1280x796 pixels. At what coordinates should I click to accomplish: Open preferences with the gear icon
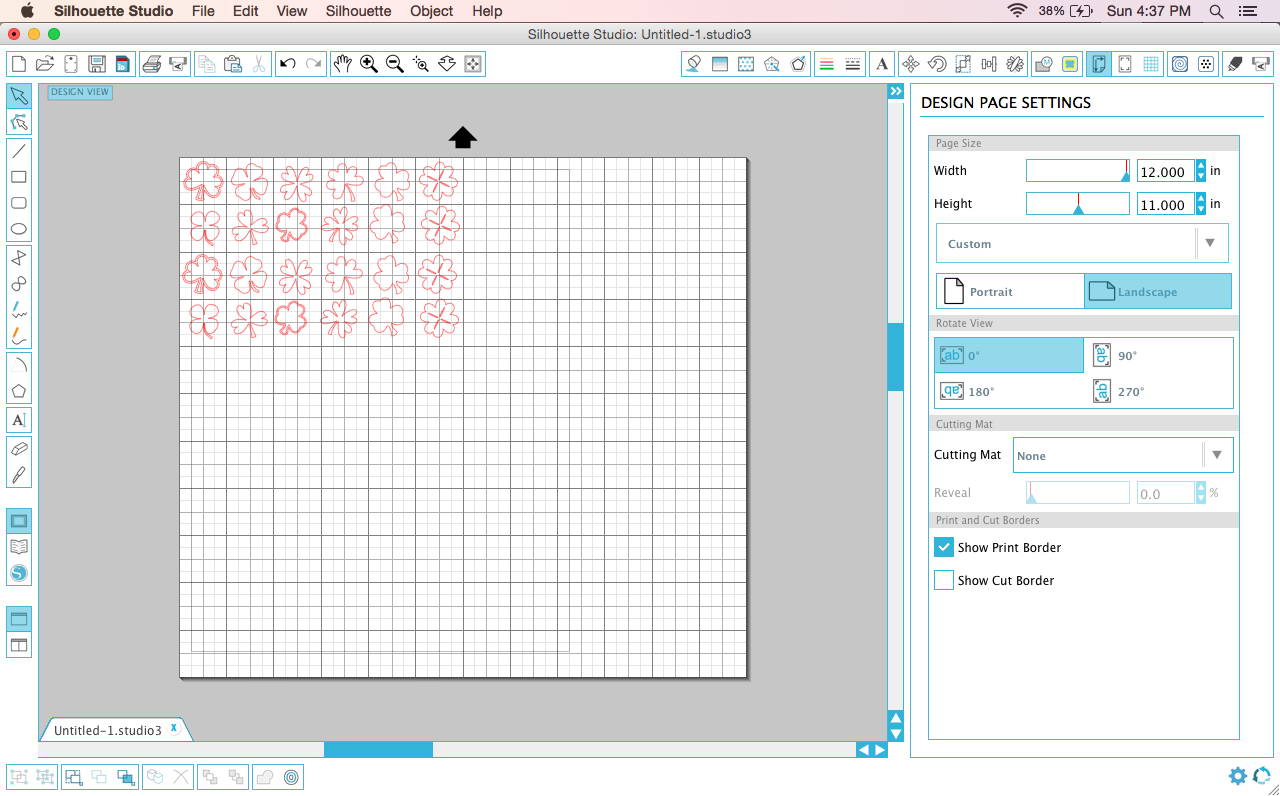click(x=1238, y=776)
